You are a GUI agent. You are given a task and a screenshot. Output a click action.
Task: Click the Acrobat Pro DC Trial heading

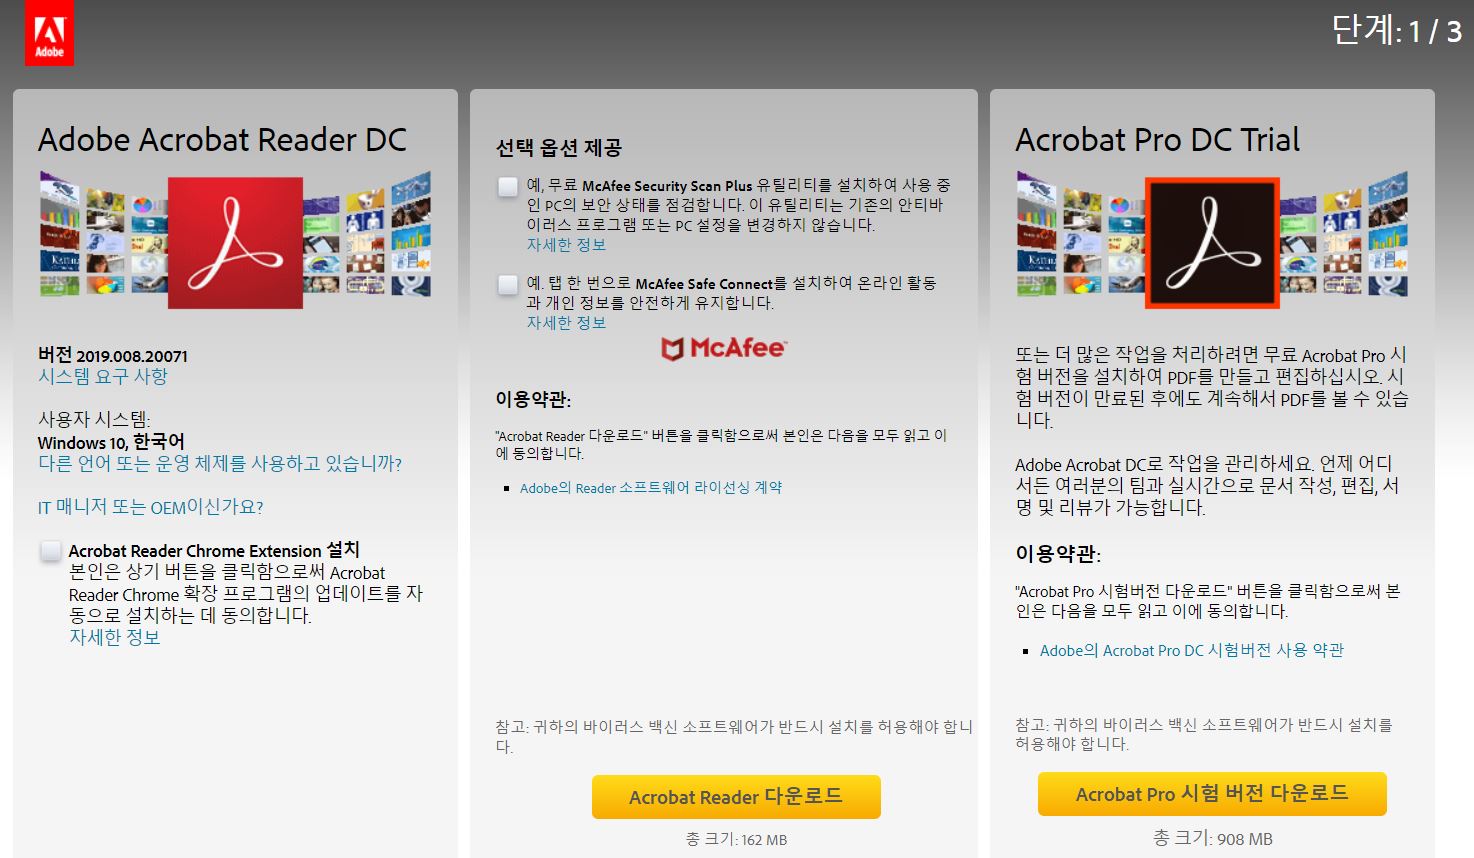[x=1158, y=140]
